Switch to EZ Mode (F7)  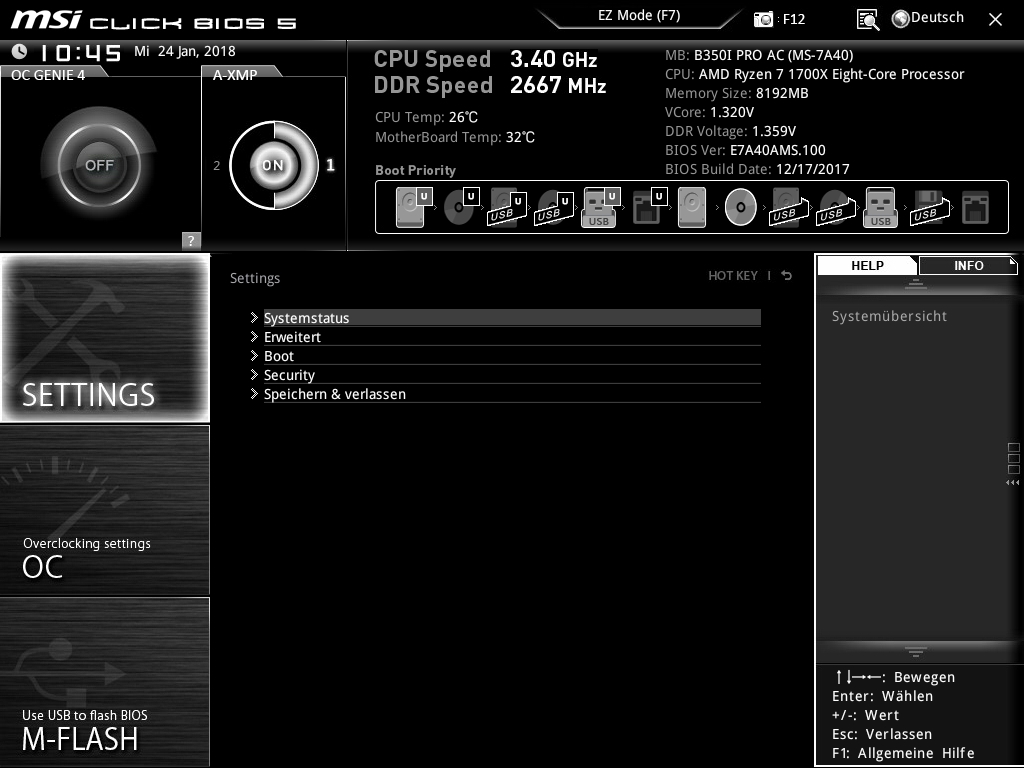point(639,16)
